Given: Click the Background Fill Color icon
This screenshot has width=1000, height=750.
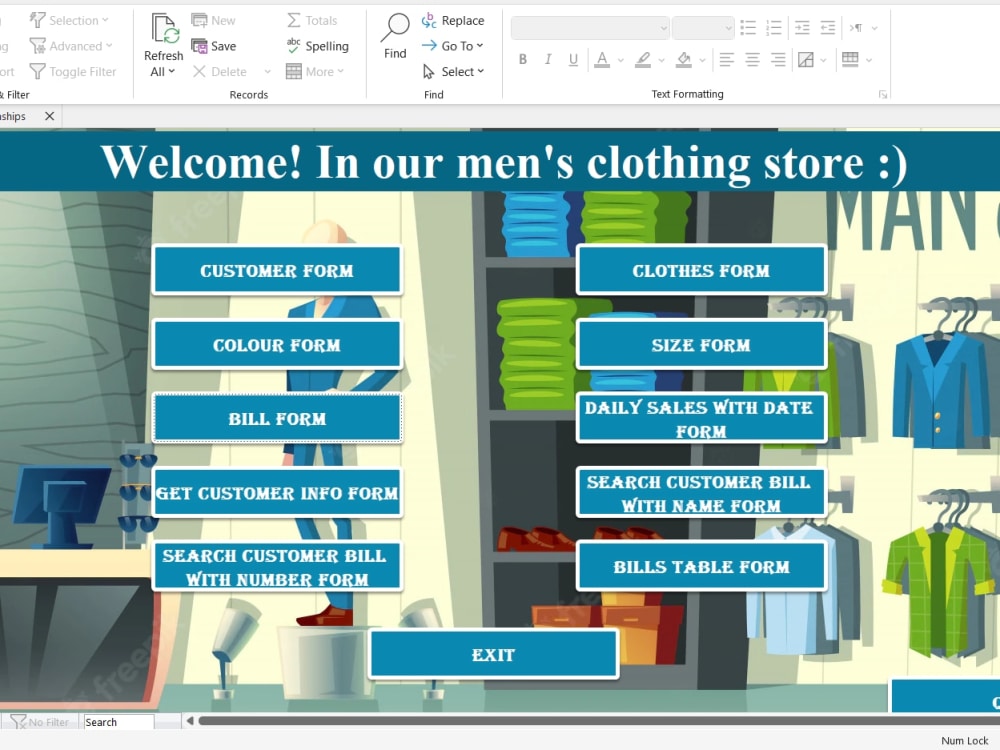Looking at the screenshot, I should (684, 59).
